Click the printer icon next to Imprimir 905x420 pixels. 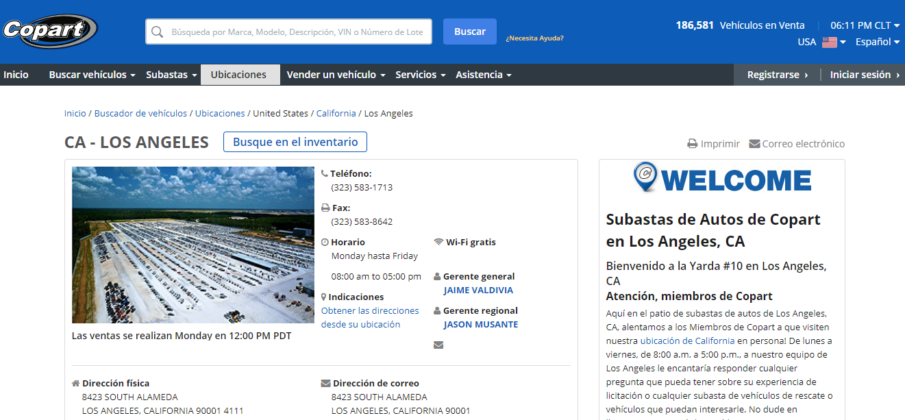pos(692,144)
